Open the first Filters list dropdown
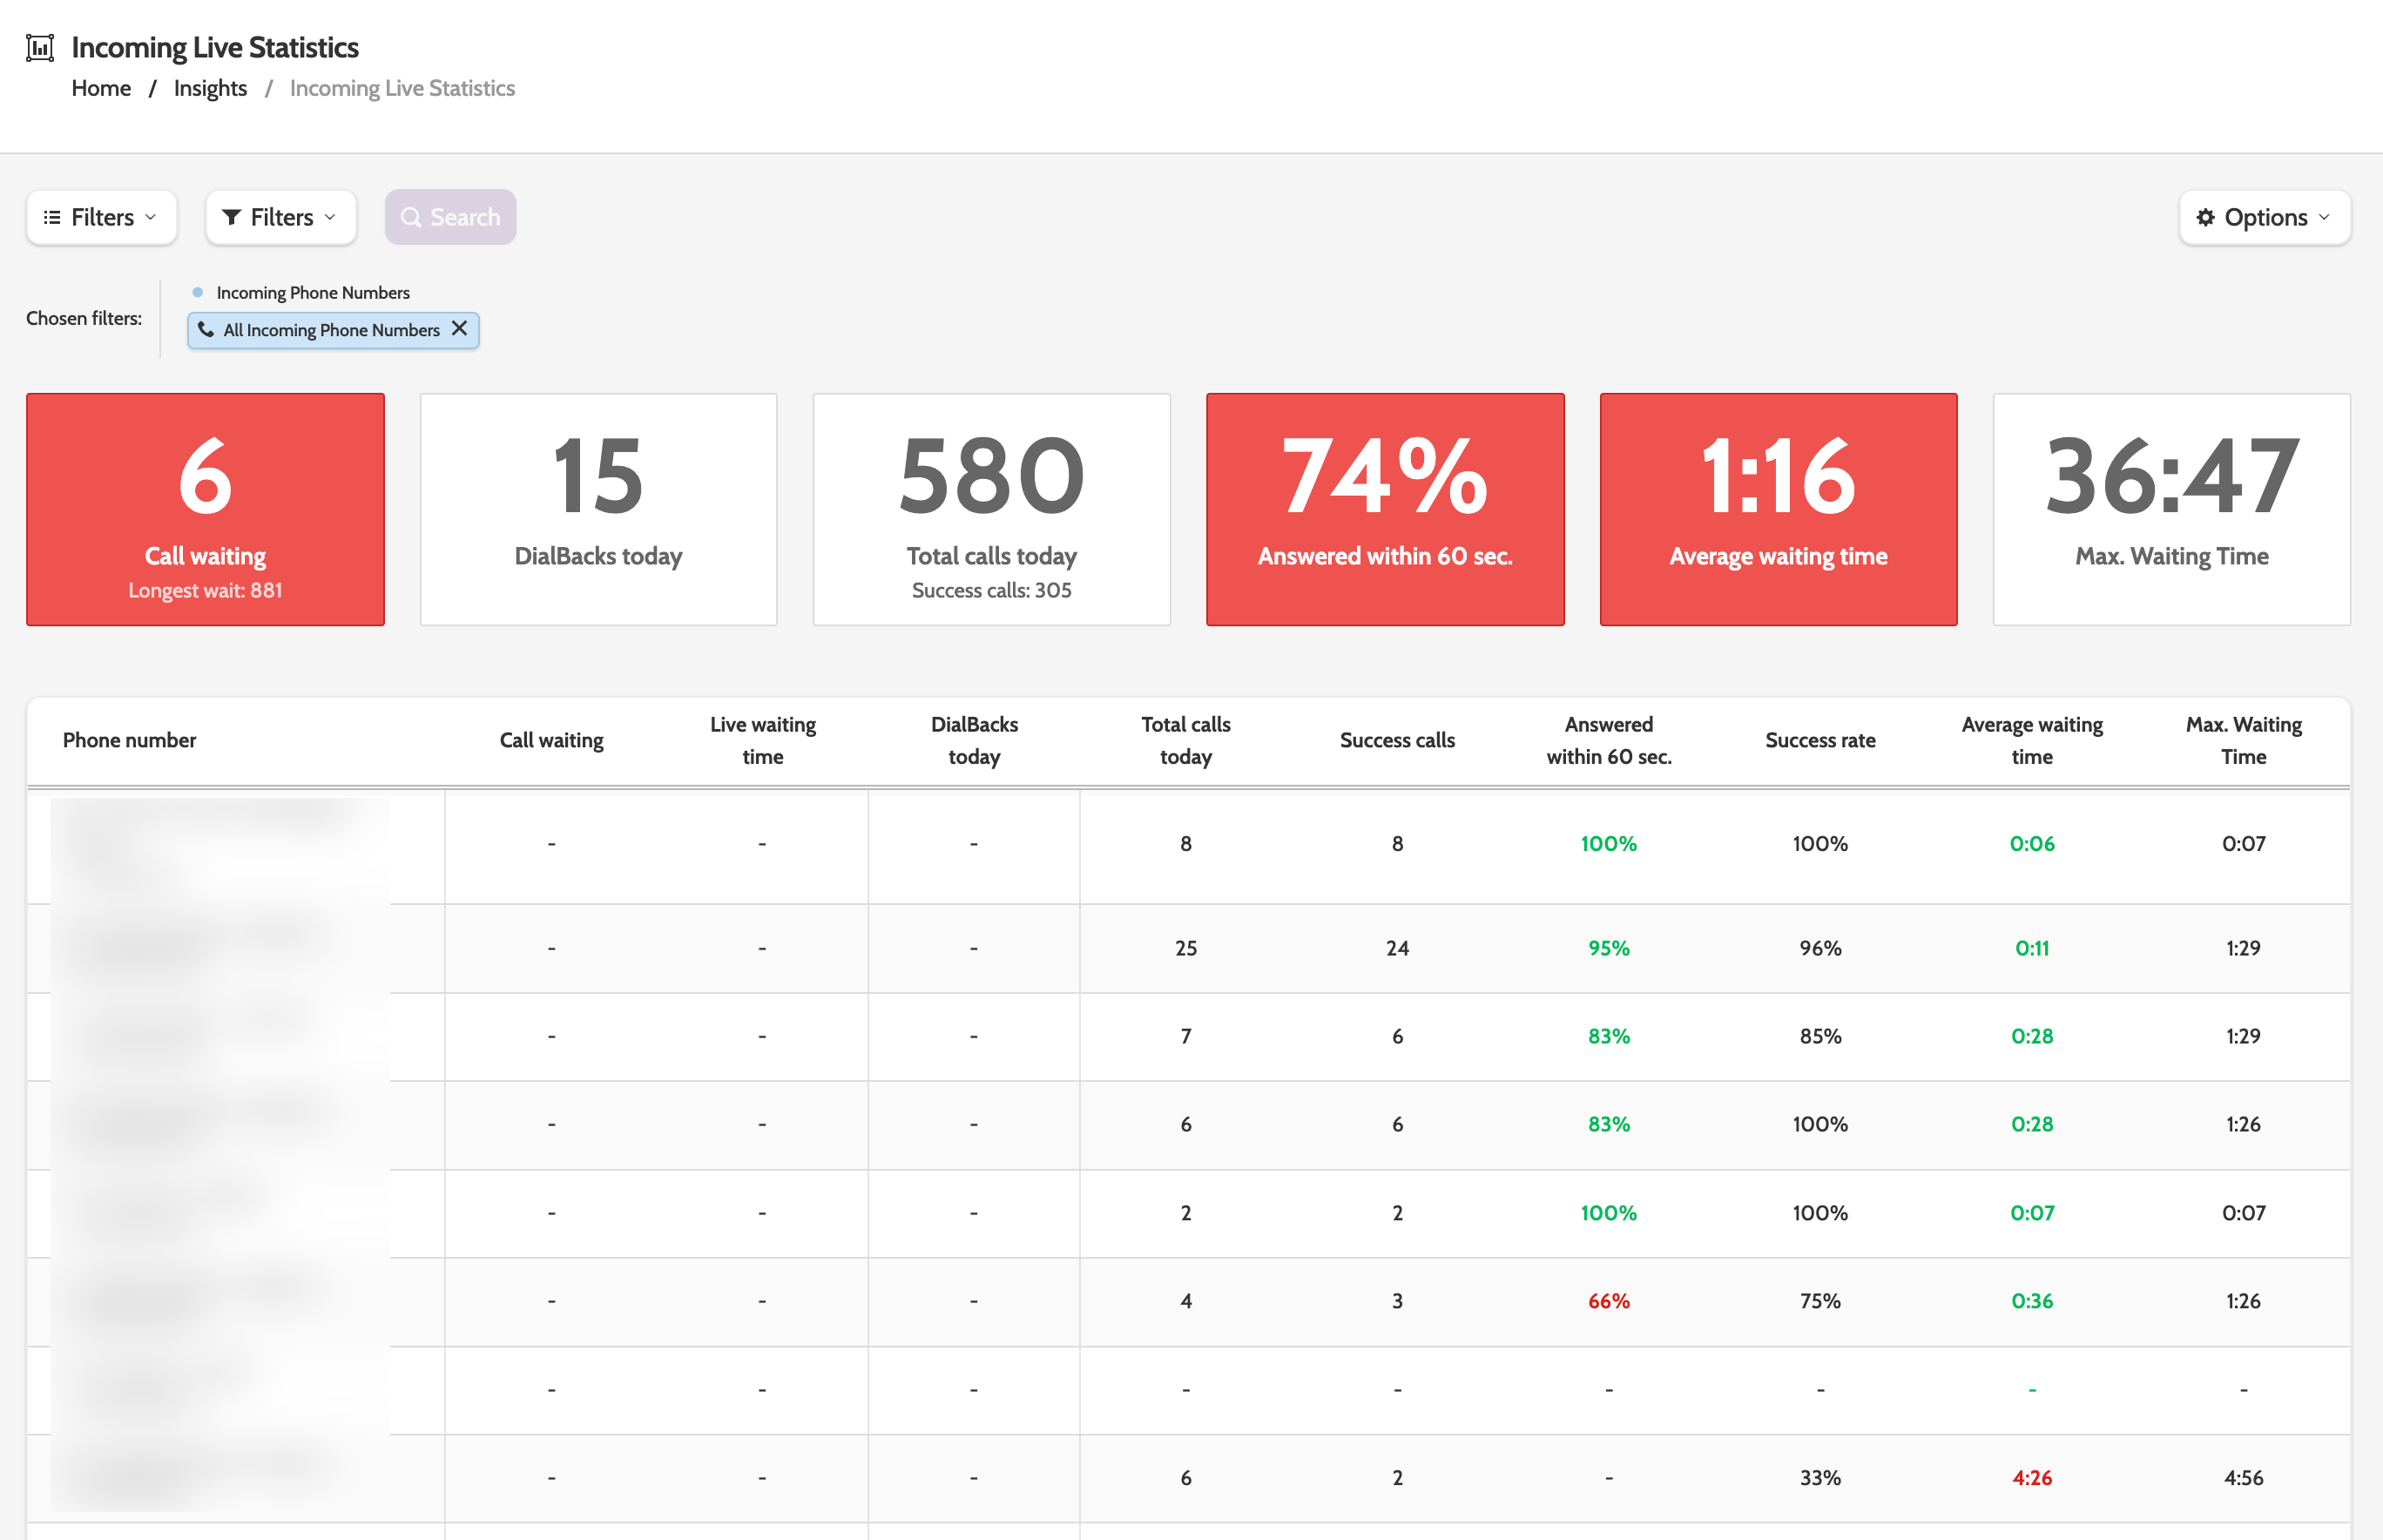 (x=102, y=217)
